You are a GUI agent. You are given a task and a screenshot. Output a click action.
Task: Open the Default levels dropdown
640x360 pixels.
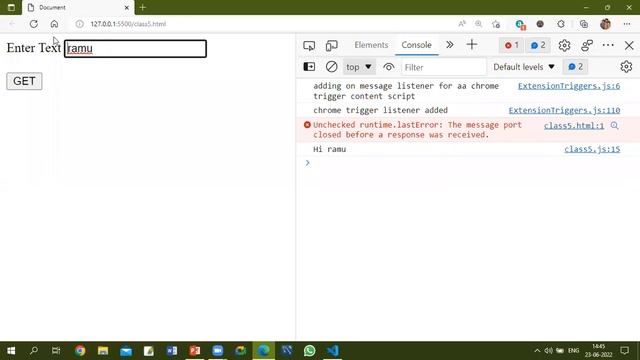click(524, 67)
